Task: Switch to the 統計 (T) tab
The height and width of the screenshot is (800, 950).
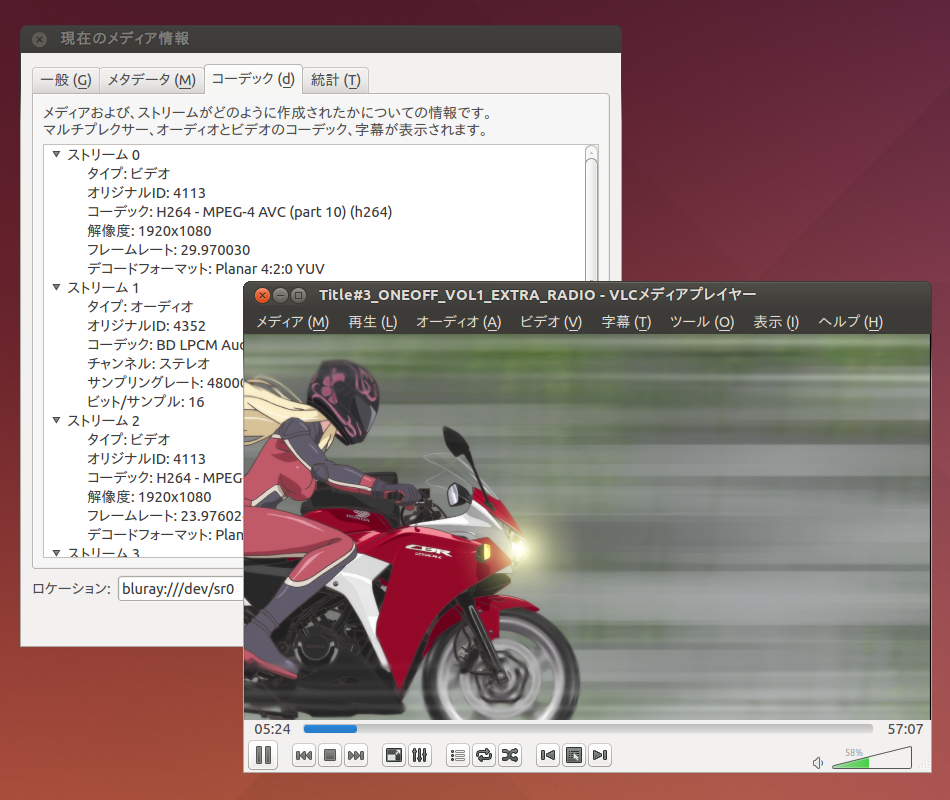Action: click(335, 80)
